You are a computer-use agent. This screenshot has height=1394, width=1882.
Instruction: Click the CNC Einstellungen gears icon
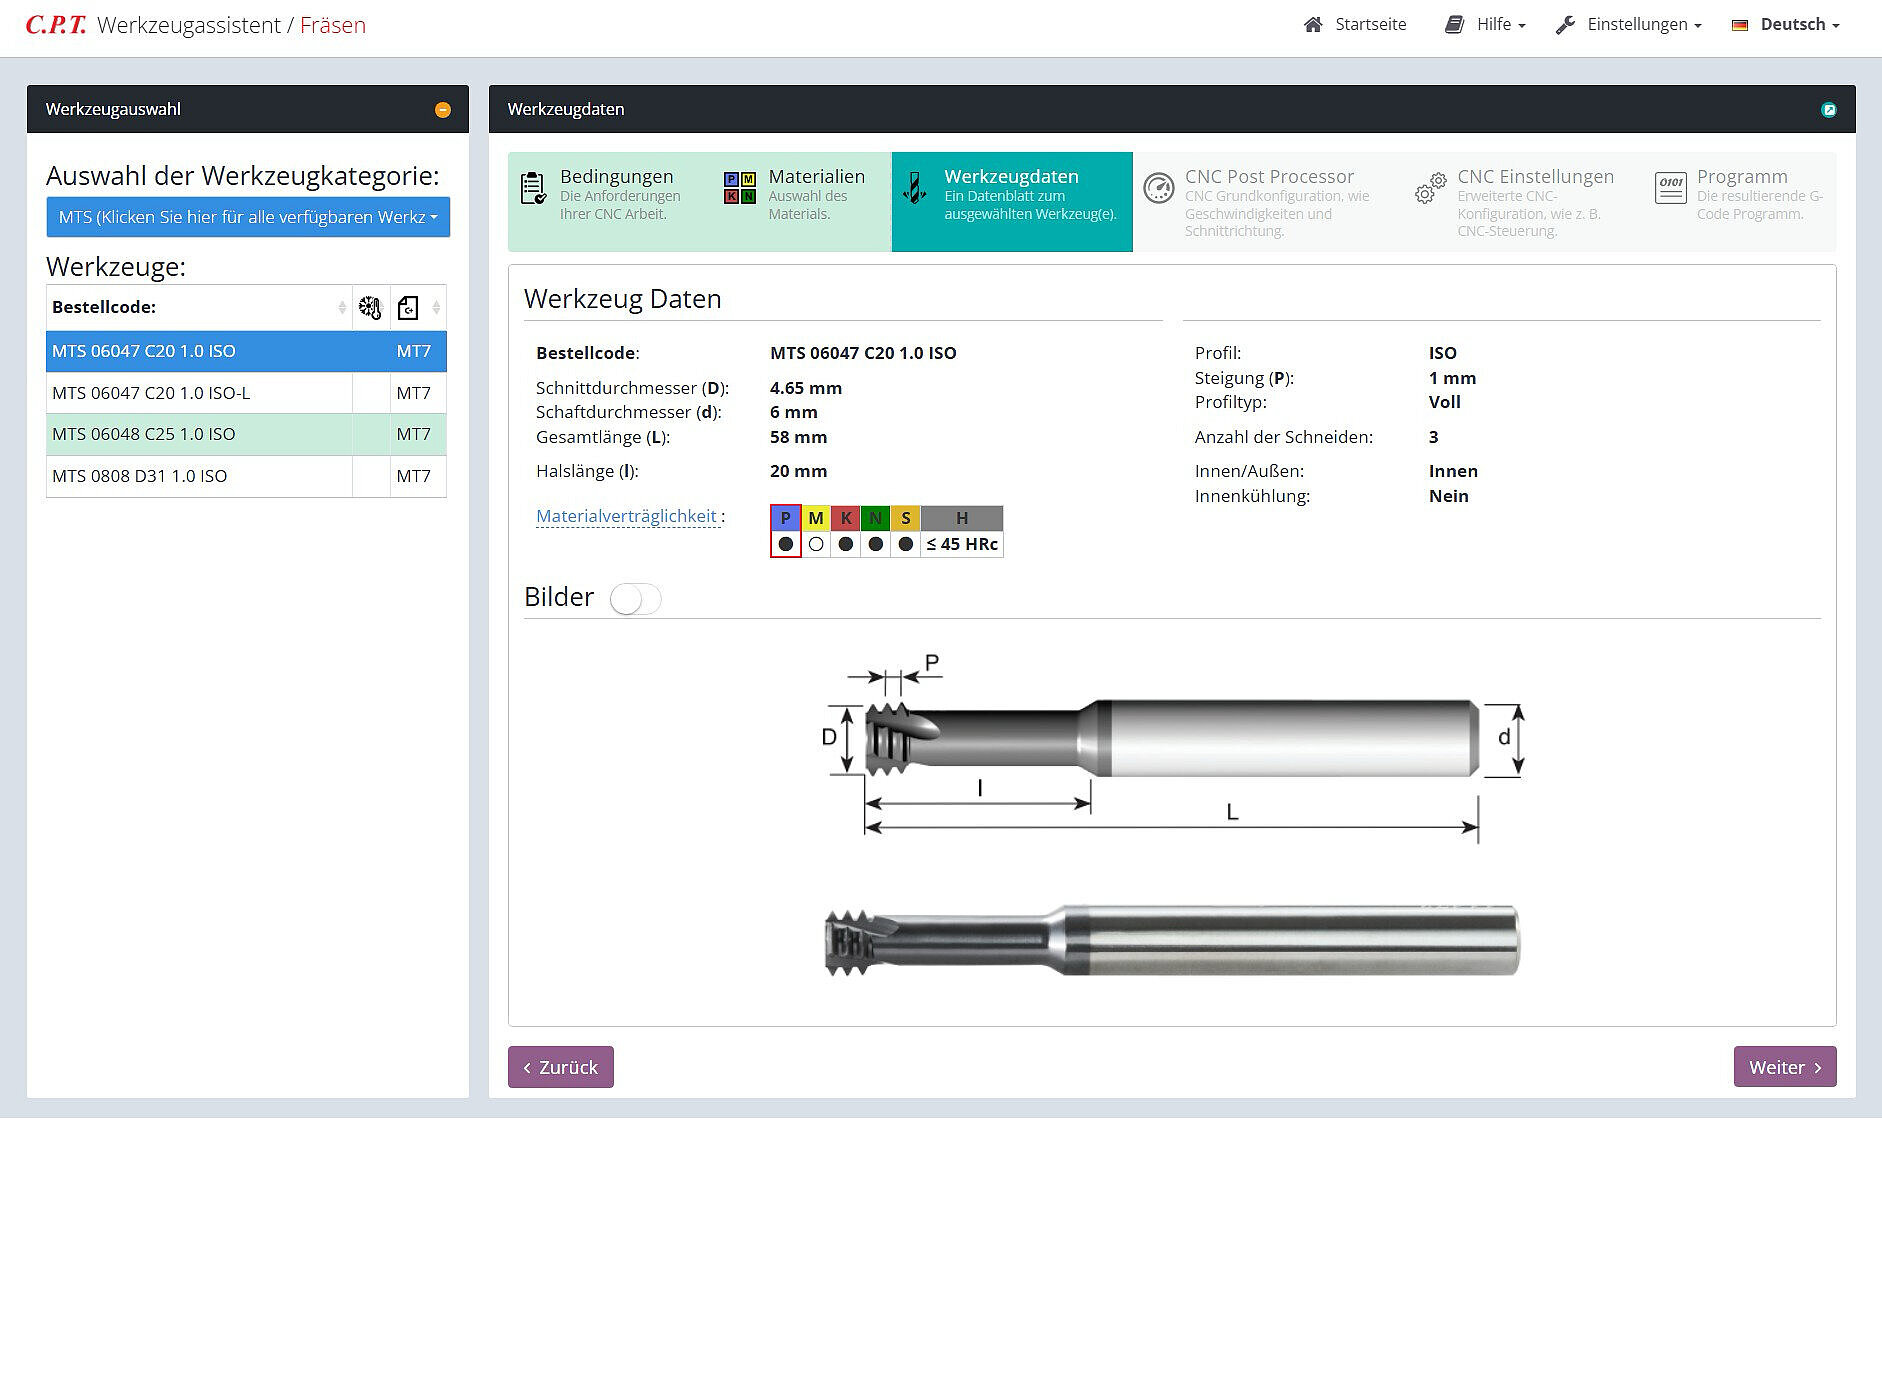(x=1430, y=189)
